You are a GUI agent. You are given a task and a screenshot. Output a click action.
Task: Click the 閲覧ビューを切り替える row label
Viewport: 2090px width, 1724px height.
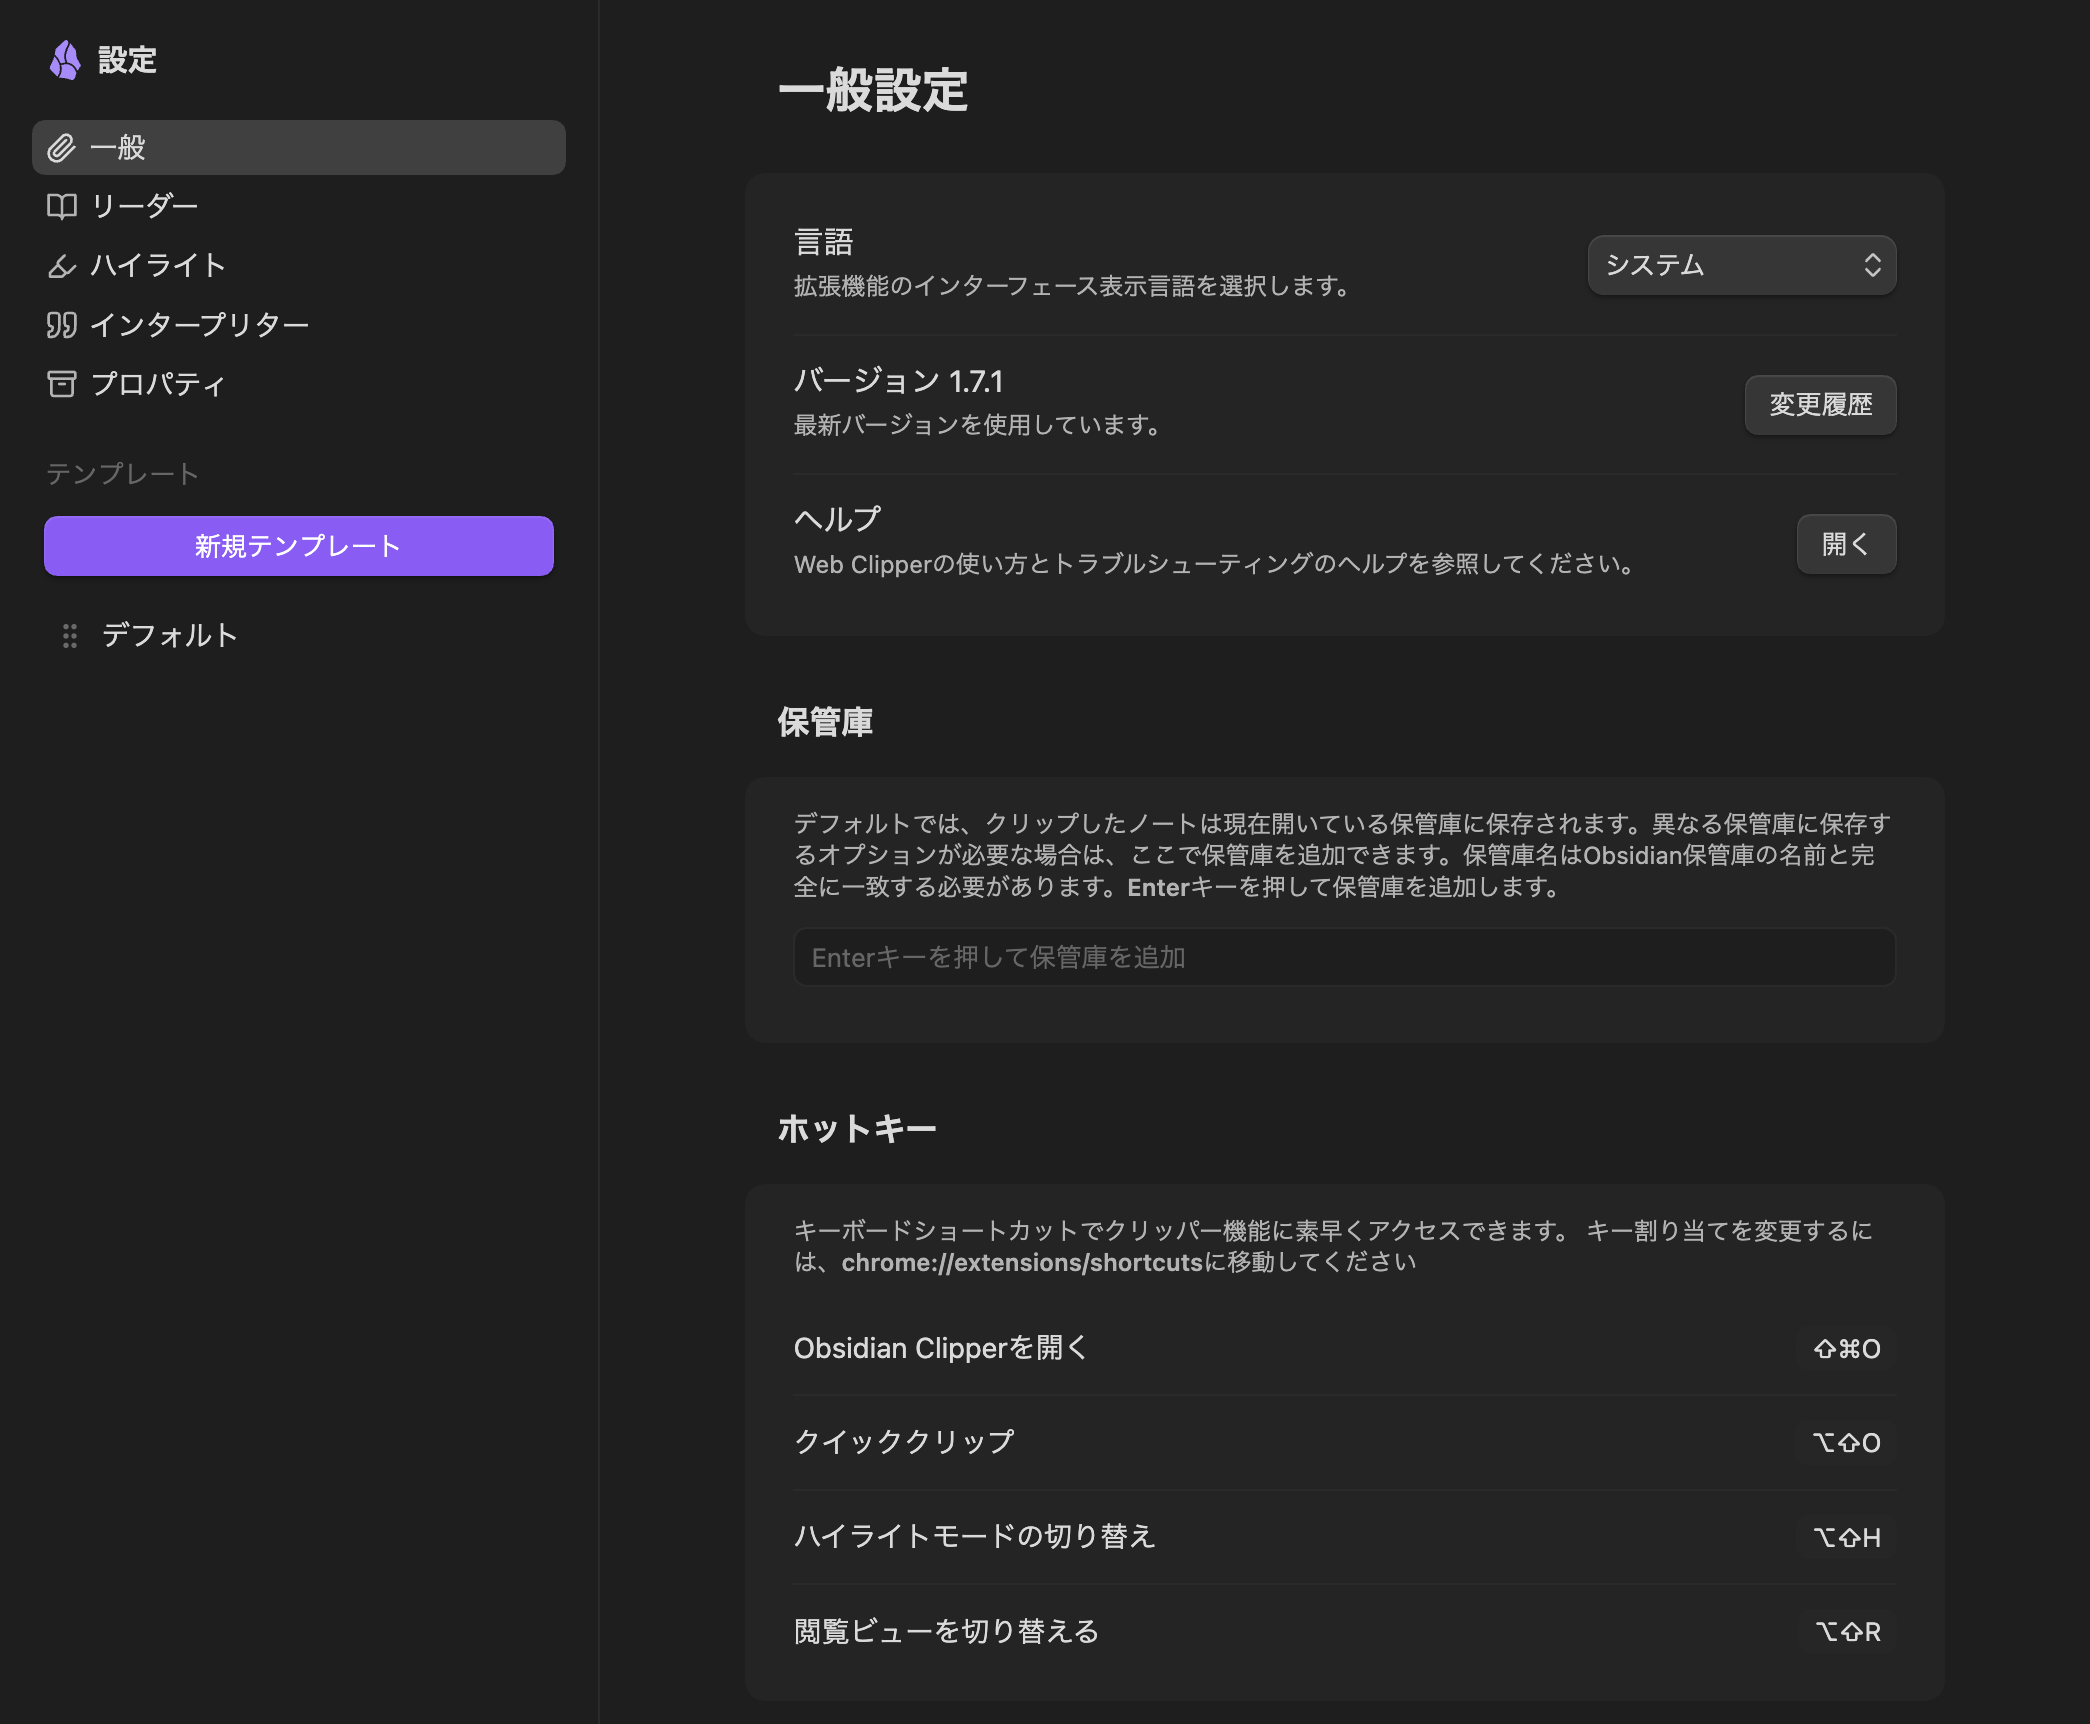(947, 1632)
